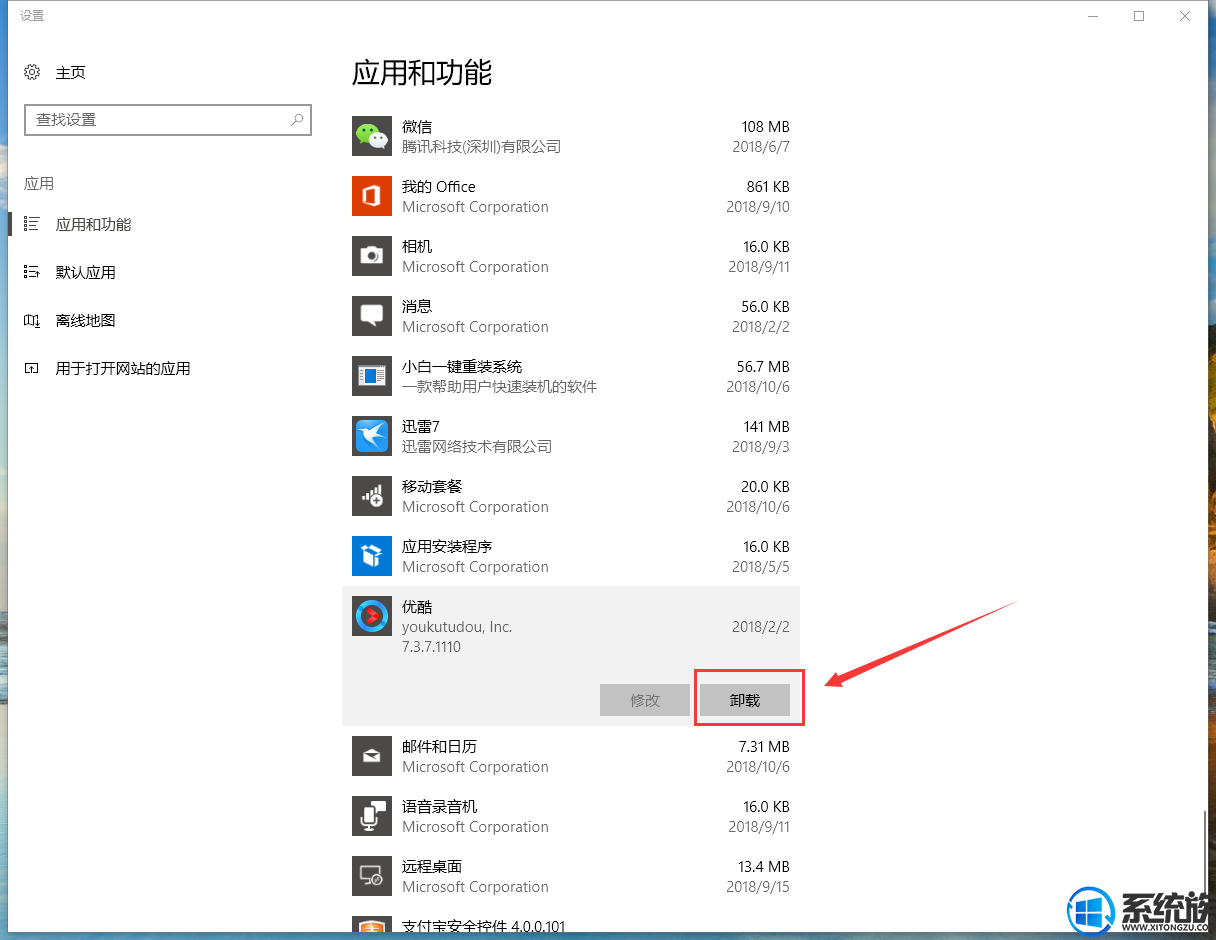Maximize the 设置 window
1216x940 pixels.
click(1139, 16)
